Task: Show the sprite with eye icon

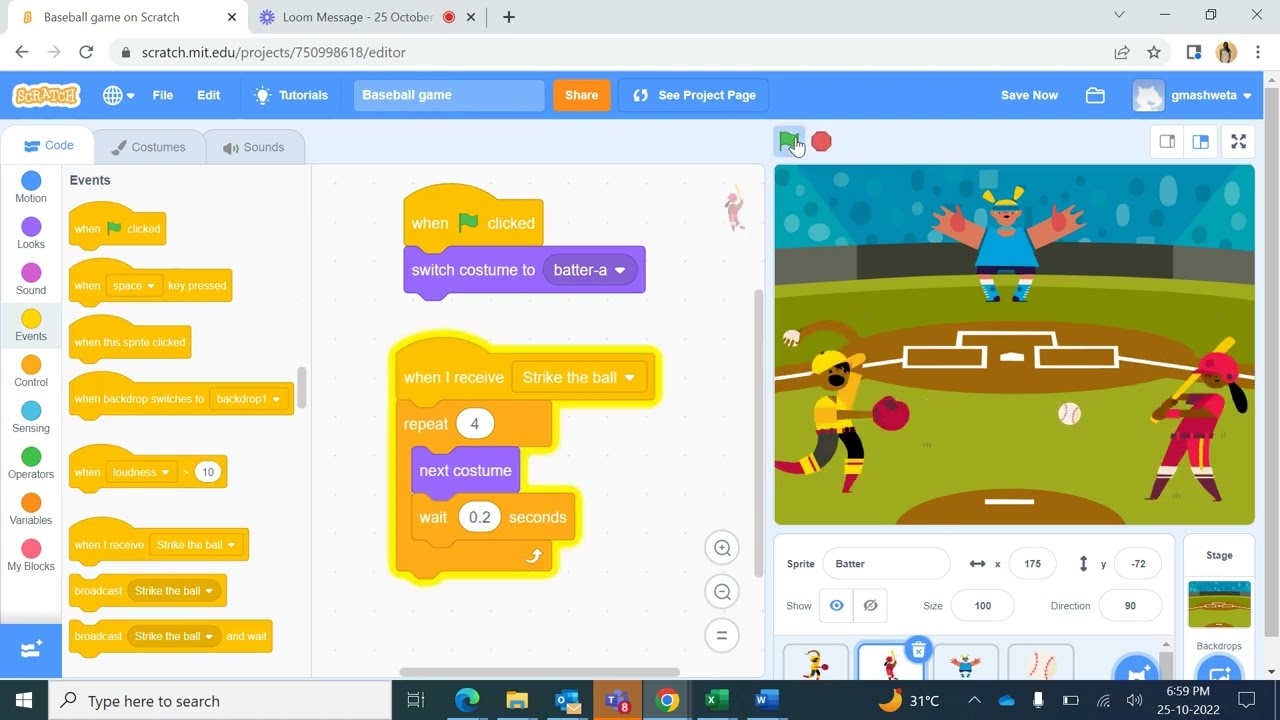Action: pos(837,606)
